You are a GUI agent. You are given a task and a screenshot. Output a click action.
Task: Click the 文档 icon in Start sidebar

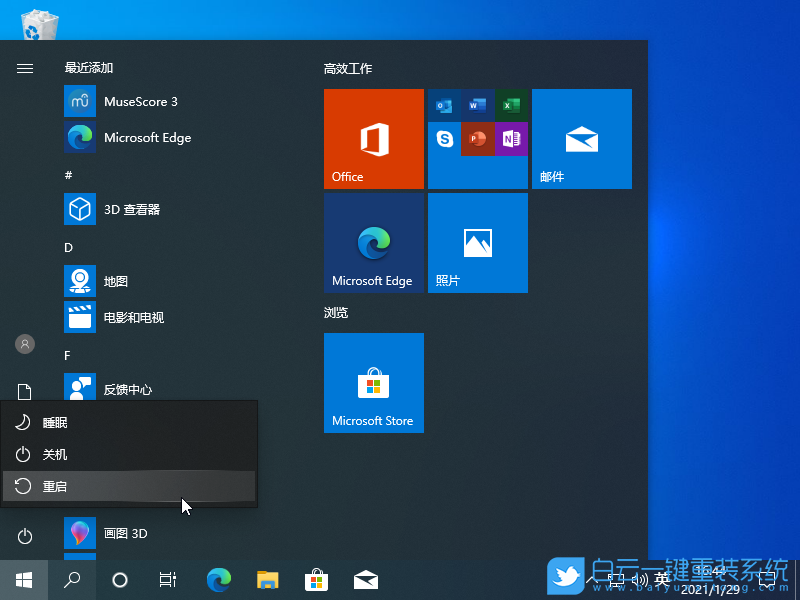pyautogui.click(x=24, y=391)
